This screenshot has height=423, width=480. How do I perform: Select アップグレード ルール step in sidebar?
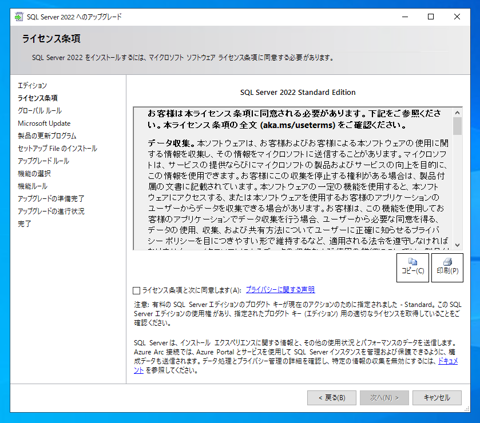(43, 161)
